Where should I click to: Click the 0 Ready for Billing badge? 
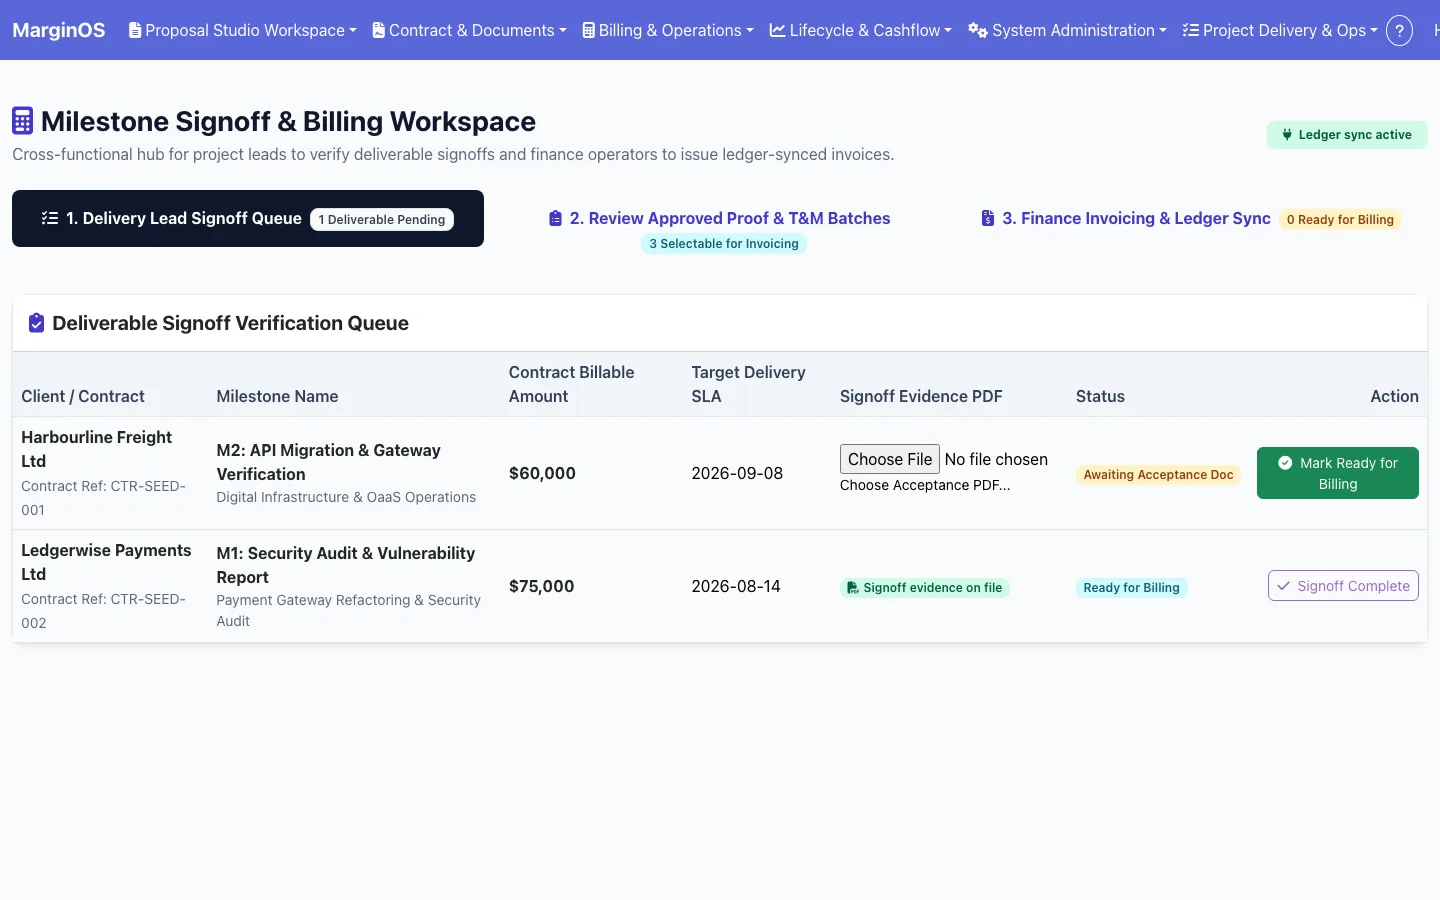[x=1340, y=220]
